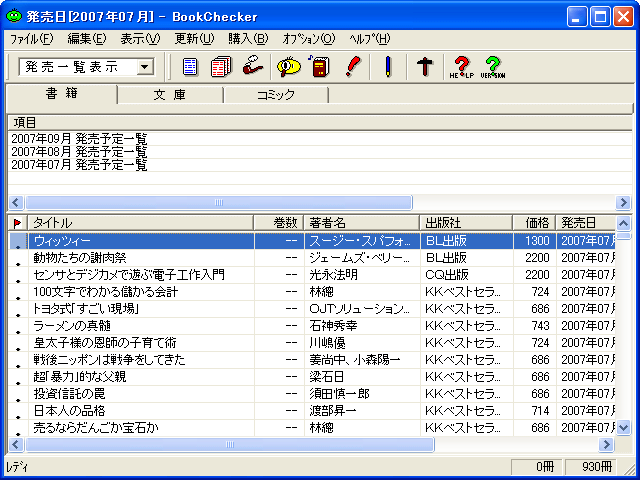The width and height of the screenshot is (640, 480).
Task: Click the 0冊 status bar count
Action: (536, 467)
